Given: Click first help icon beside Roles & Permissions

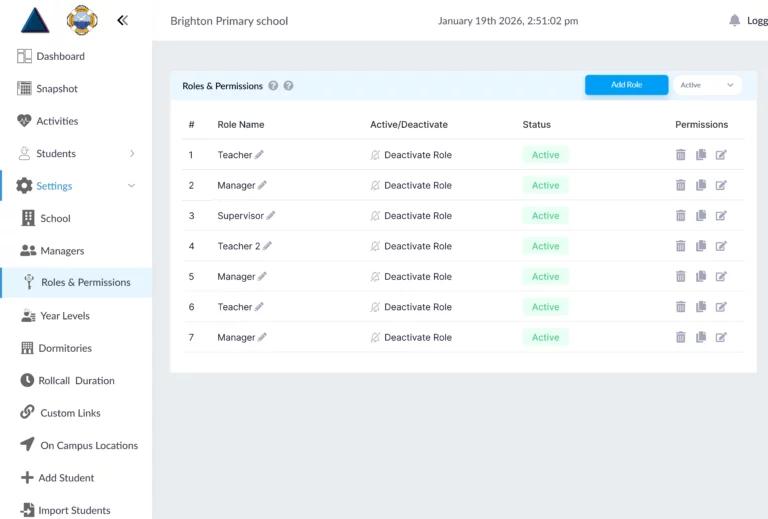Looking at the screenshot, I should 272,86.
